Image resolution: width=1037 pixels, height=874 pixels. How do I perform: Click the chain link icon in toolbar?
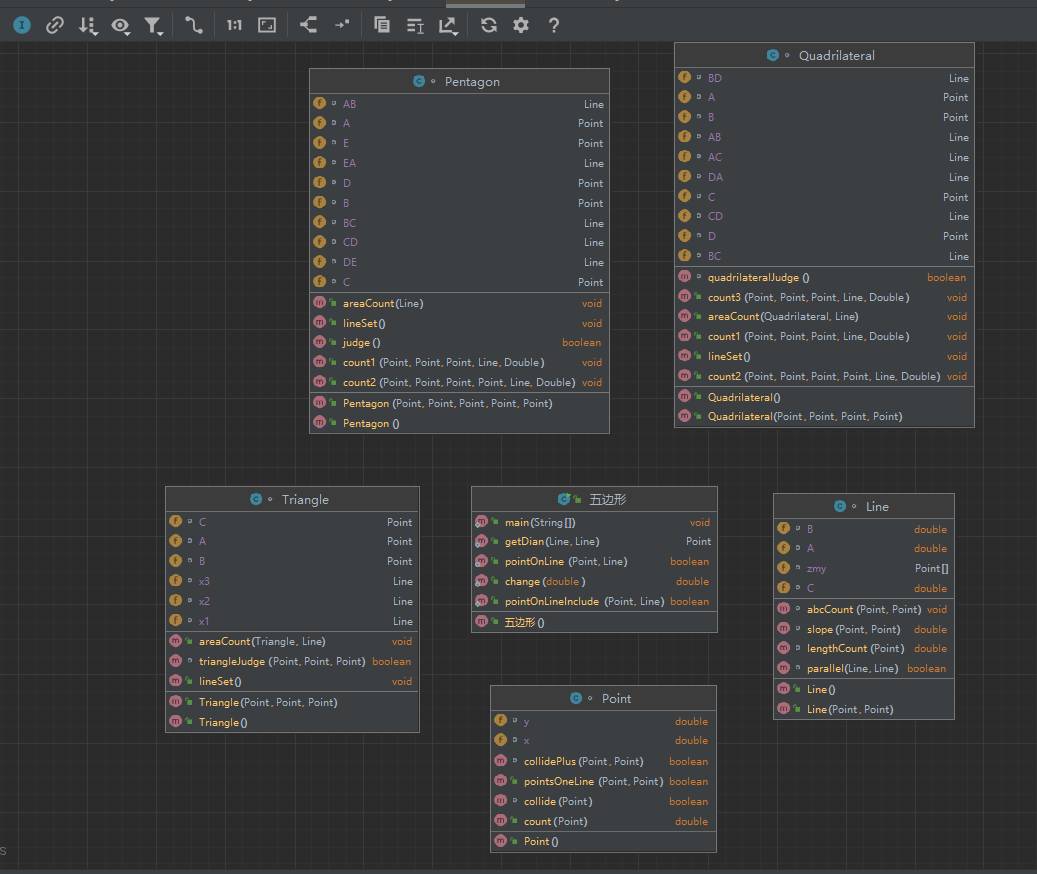point(55,25)
